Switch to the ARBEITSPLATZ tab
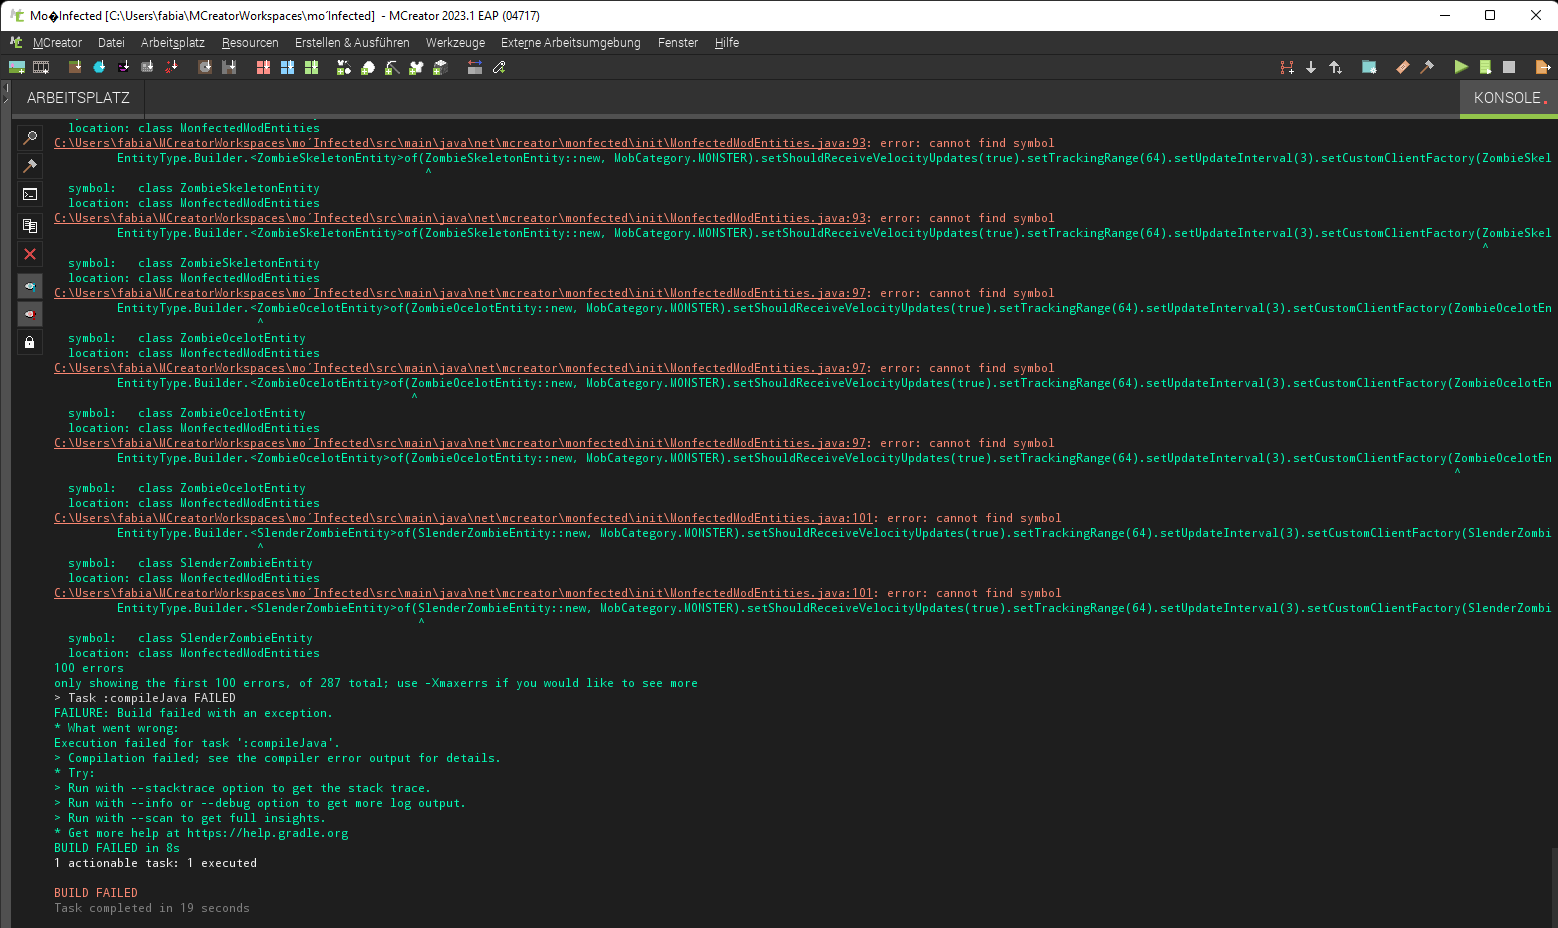The width and height of the screenshot is (1558, 928). (76, 97)
